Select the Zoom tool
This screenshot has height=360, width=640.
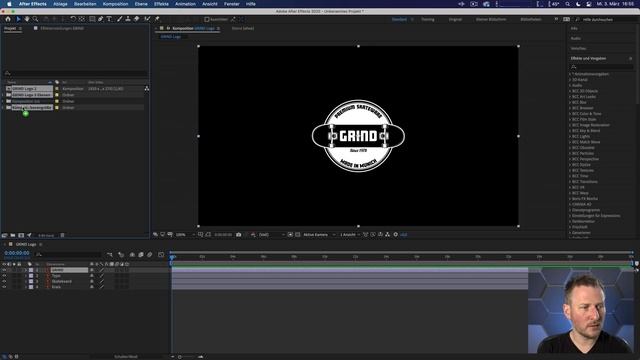point(36,19)
